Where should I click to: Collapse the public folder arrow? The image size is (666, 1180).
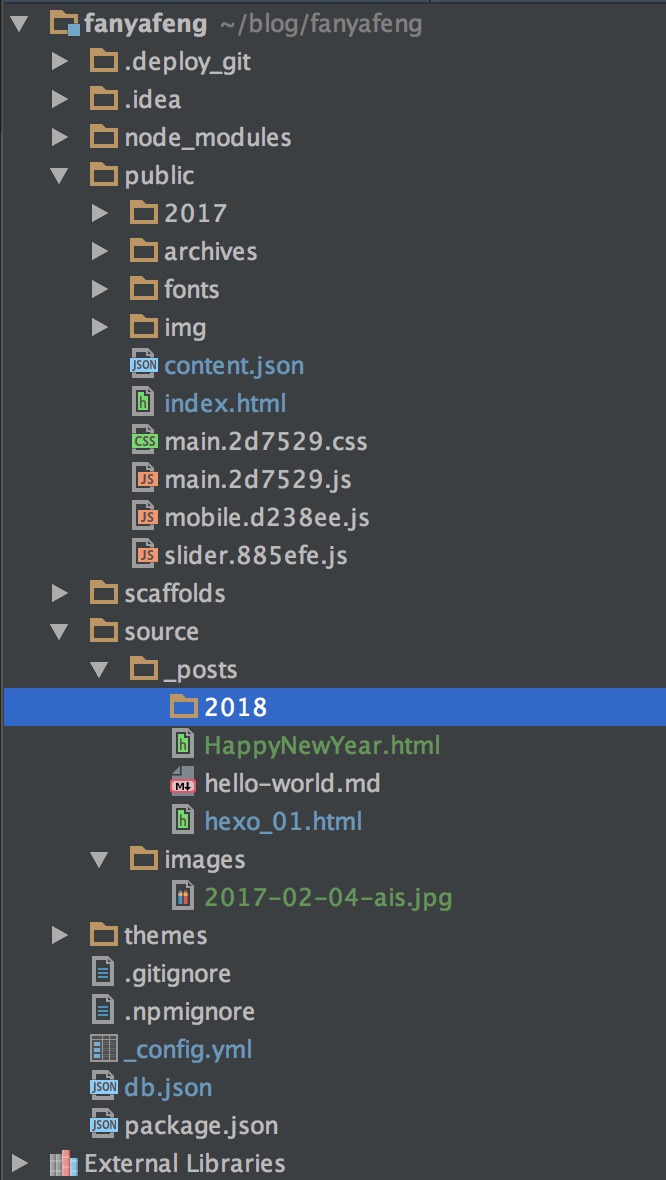(x=60, y=175)
